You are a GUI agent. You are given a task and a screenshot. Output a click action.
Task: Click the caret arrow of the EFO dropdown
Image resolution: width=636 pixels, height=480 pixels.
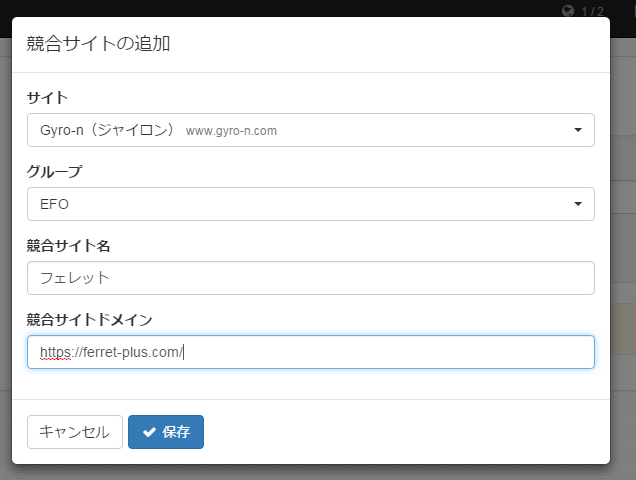coord(578,204)
